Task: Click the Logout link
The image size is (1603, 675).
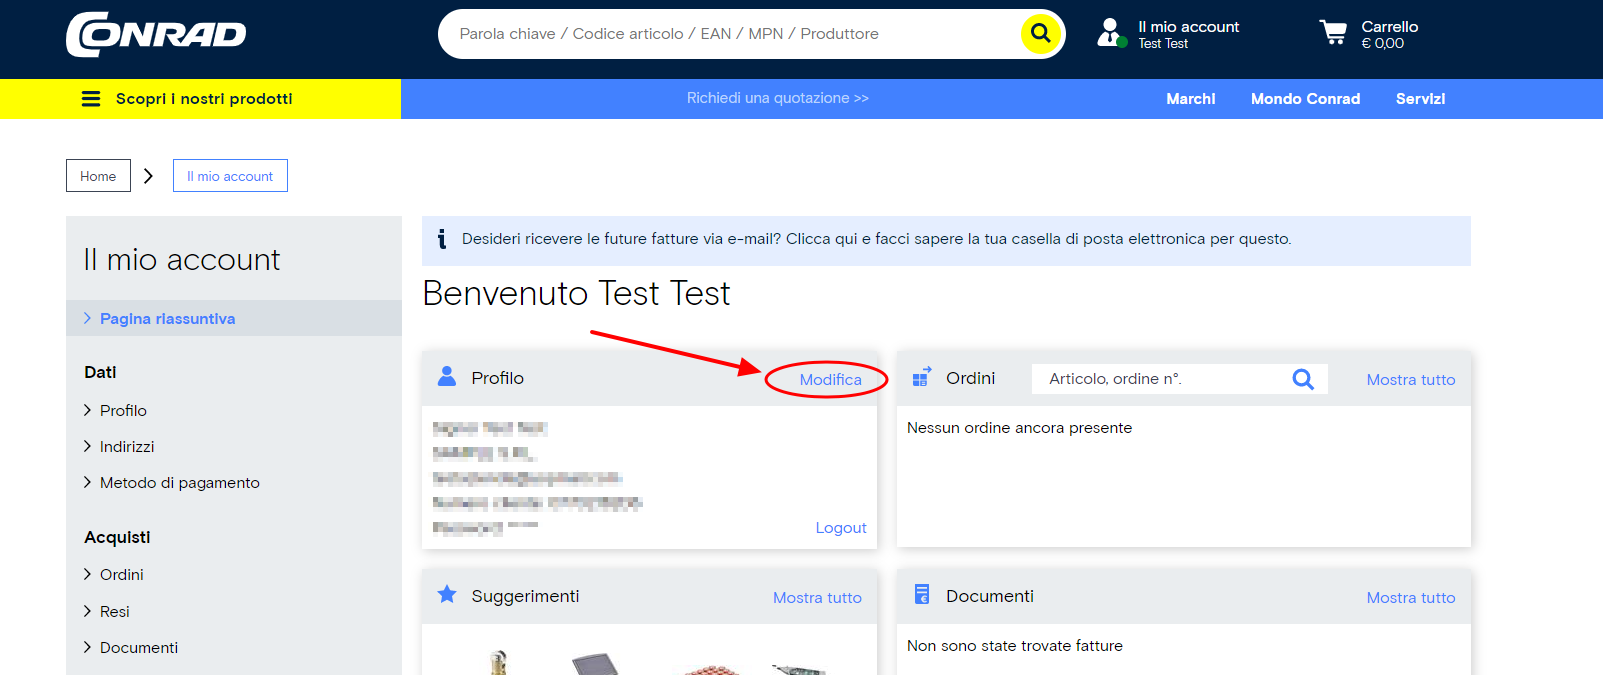Action: coord(840,528)
